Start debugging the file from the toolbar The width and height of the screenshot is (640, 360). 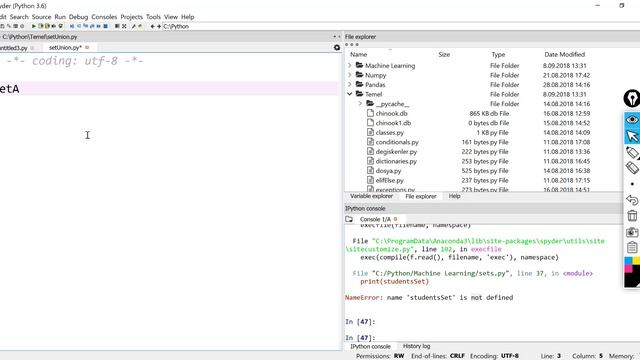click(x=72, y=26)
